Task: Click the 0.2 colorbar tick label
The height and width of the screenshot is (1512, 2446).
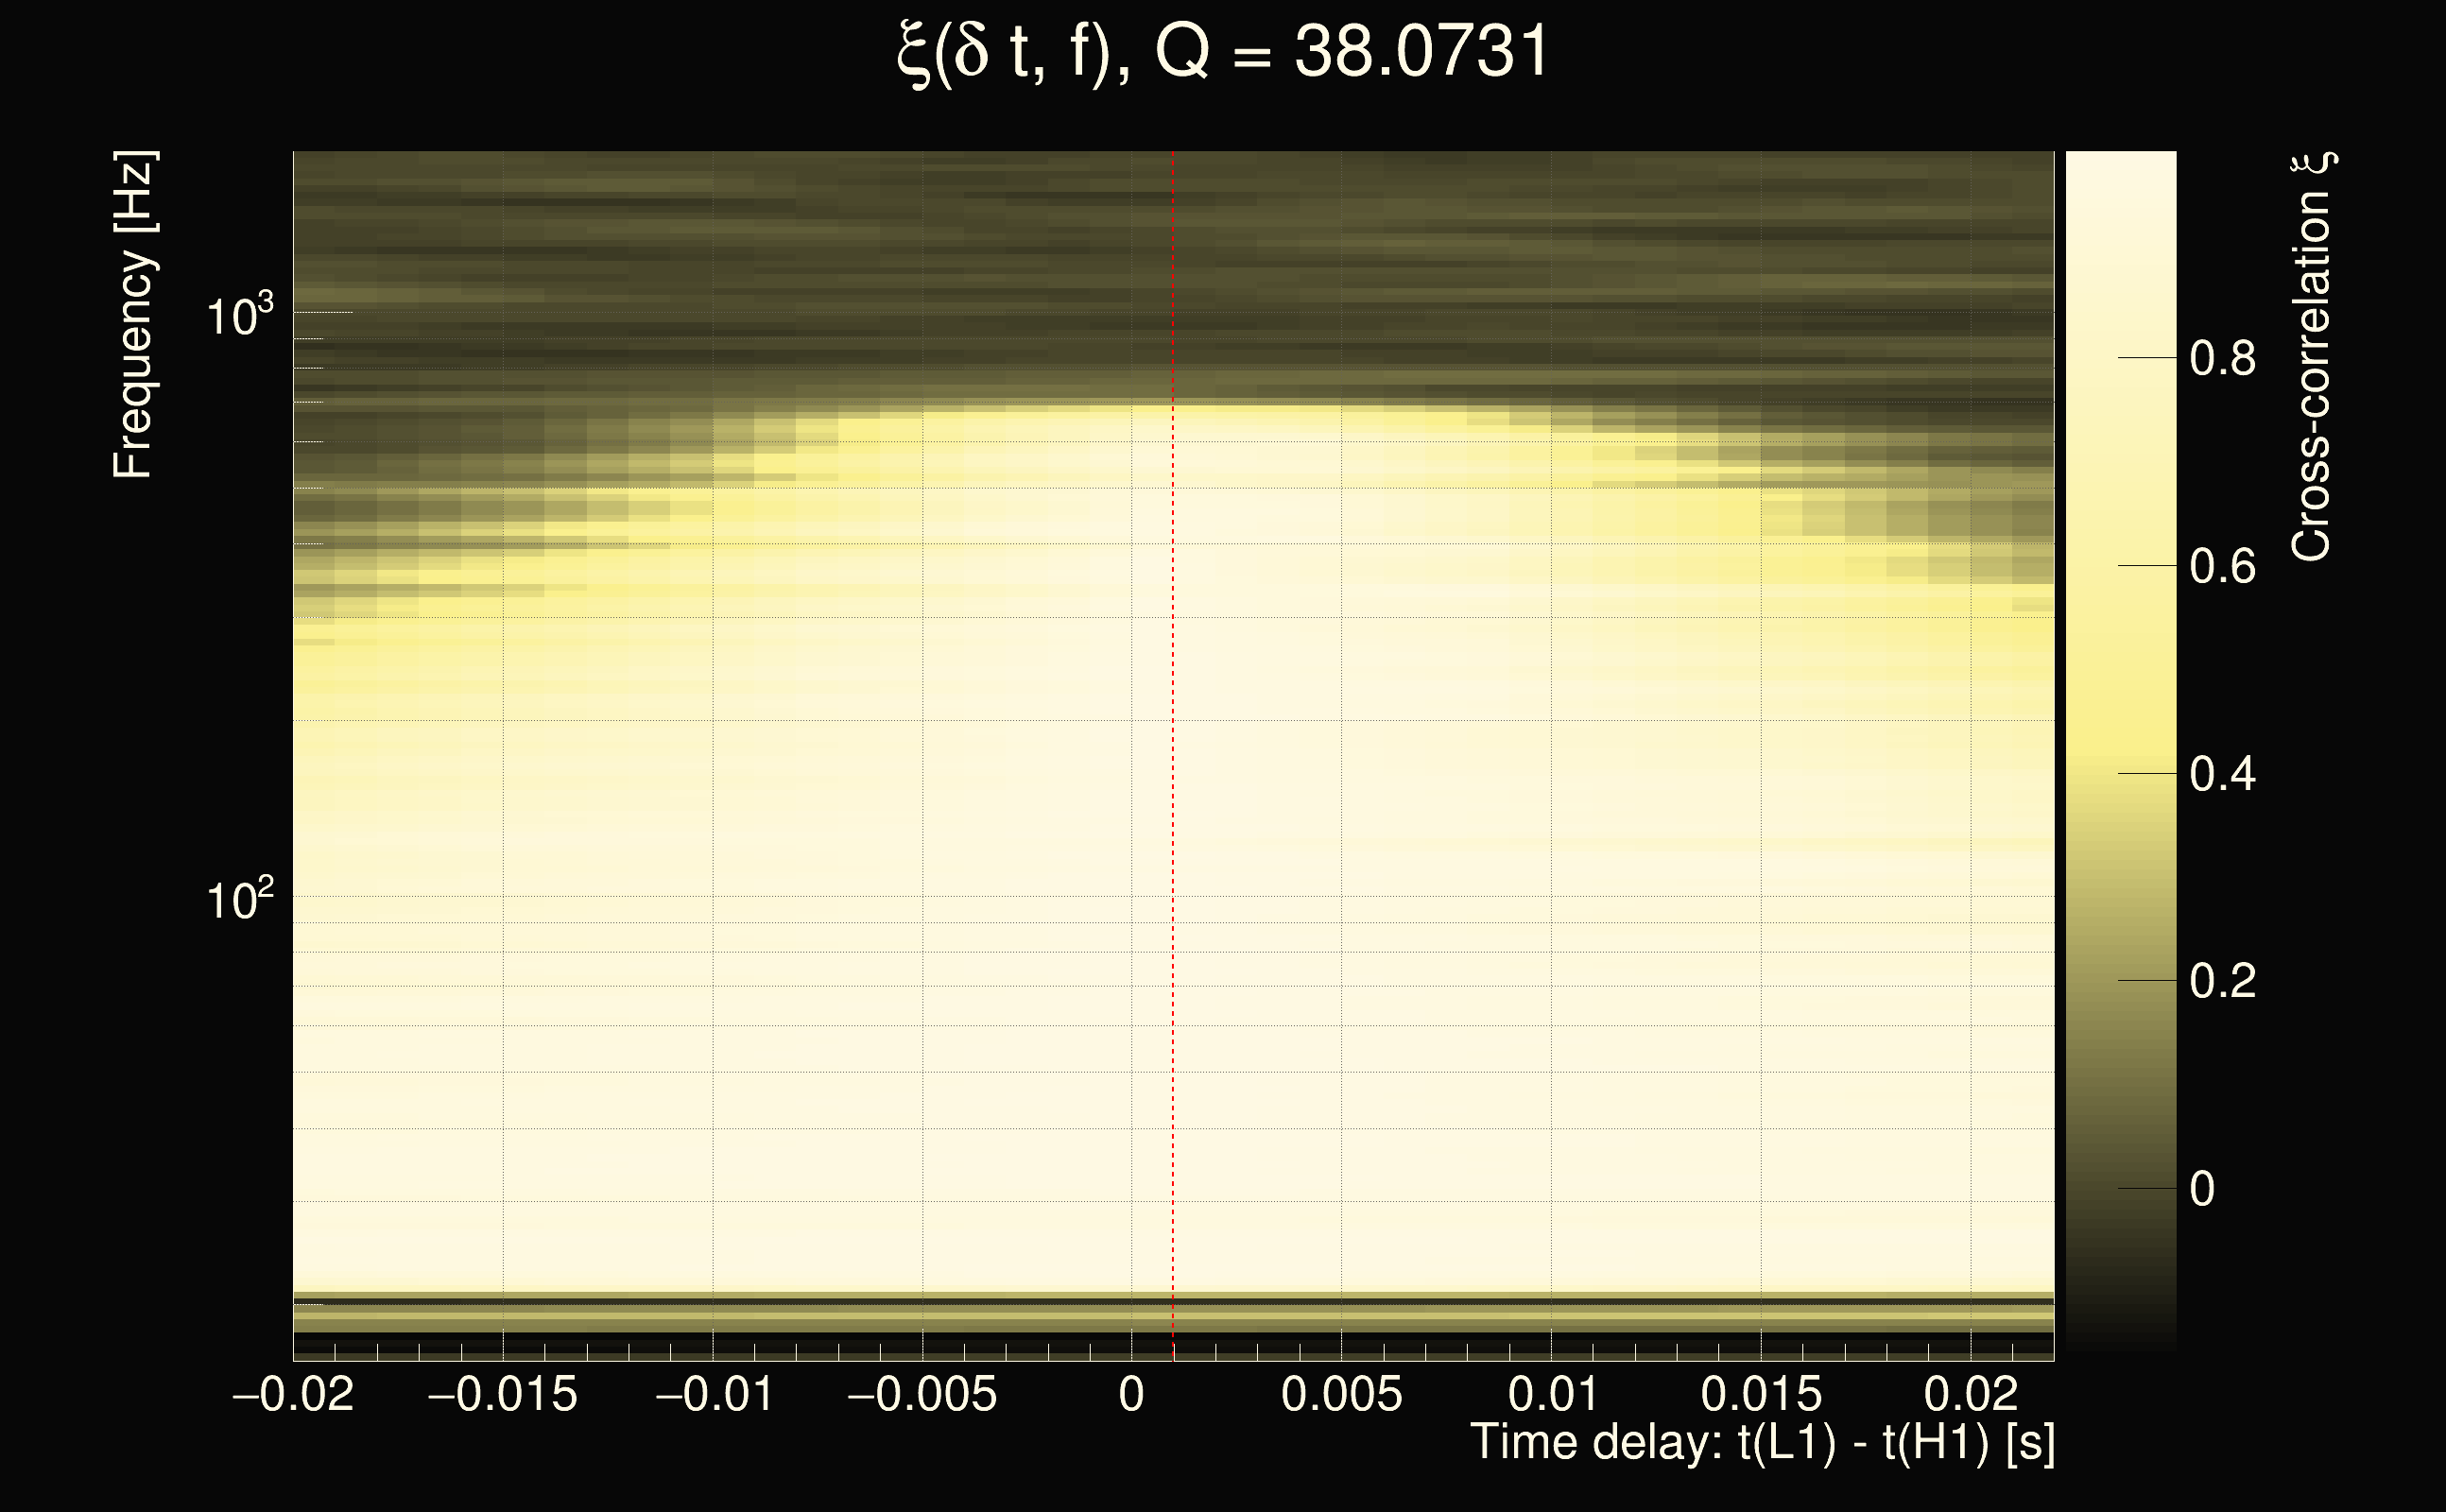Action: tap(2222, 981)
